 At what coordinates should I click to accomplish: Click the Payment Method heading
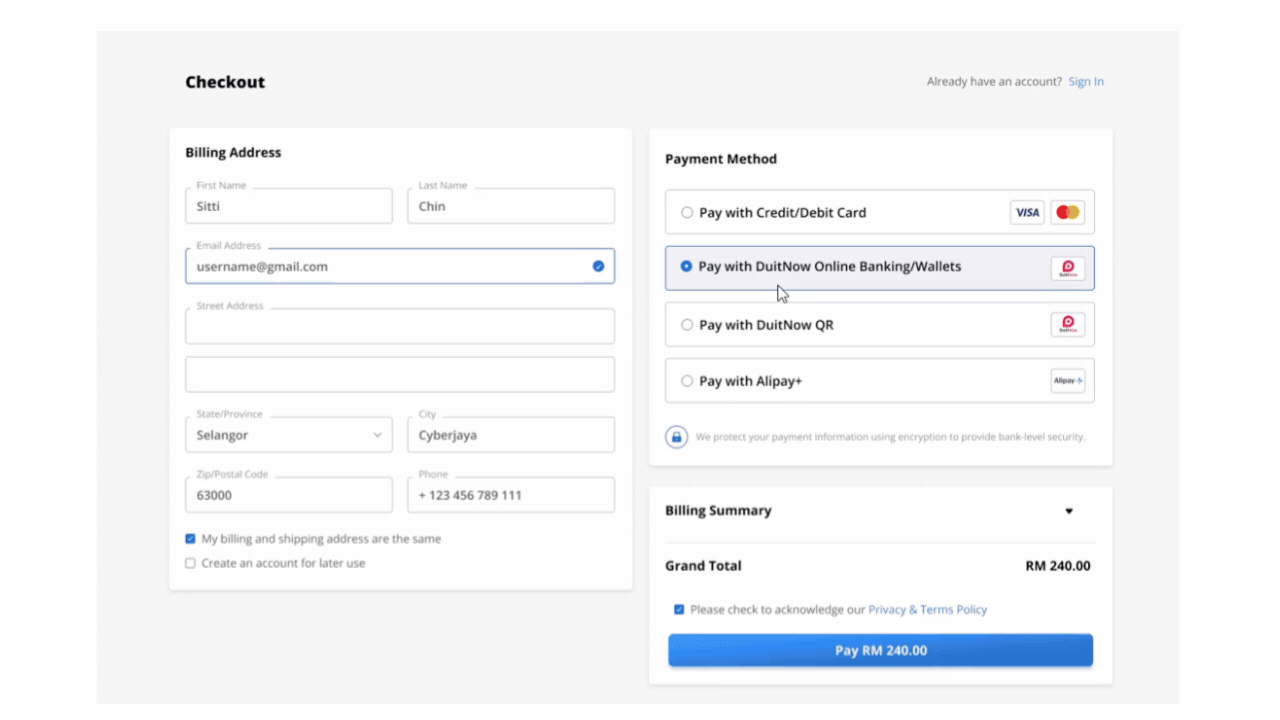(721, 159)
